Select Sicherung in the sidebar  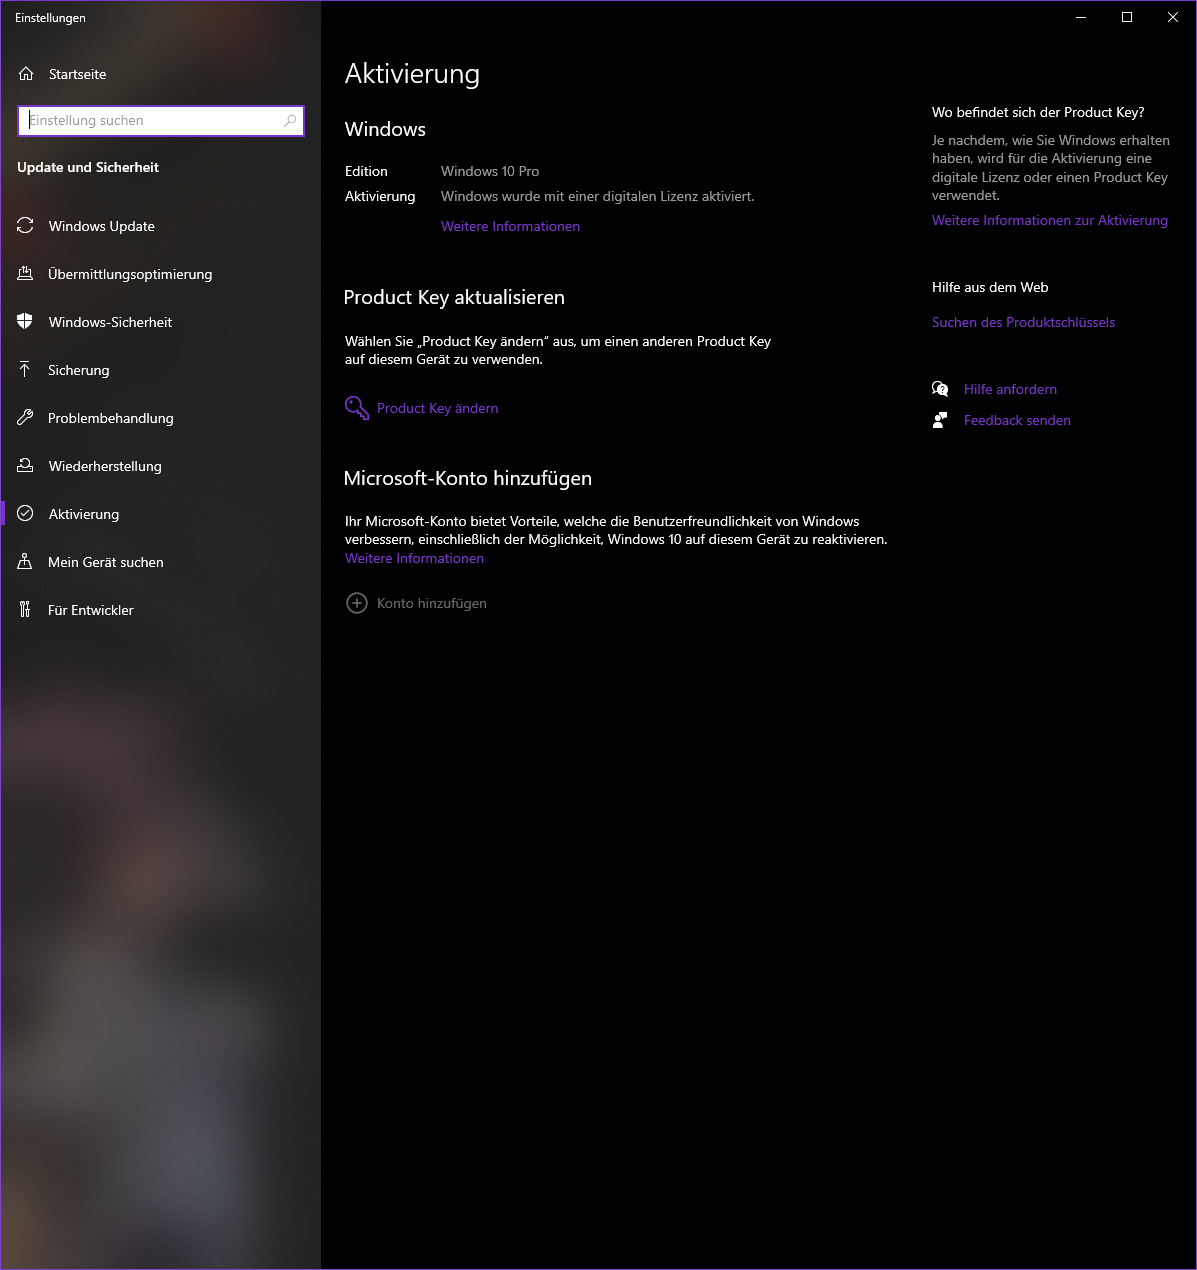coord(160,370)
